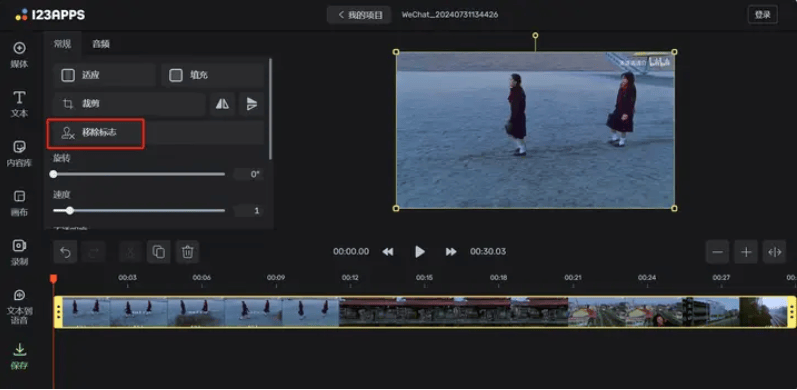Click the 保存 save icon
797x390 pixels.
pyautogui.click(x=19, y=356)
